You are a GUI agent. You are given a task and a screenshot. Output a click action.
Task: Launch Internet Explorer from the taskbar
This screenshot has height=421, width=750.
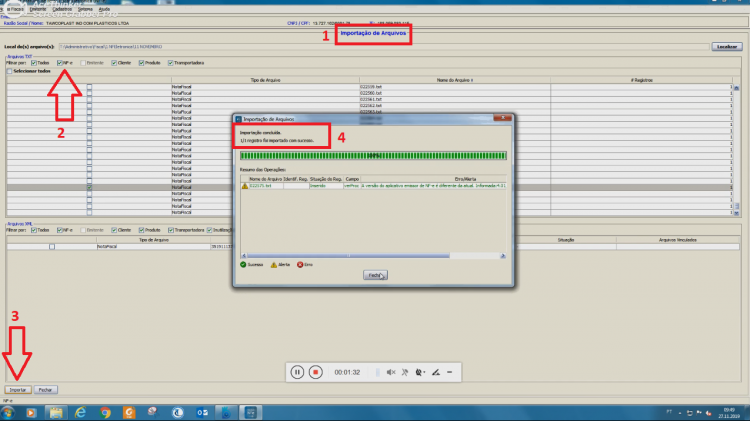coord(80,412)
